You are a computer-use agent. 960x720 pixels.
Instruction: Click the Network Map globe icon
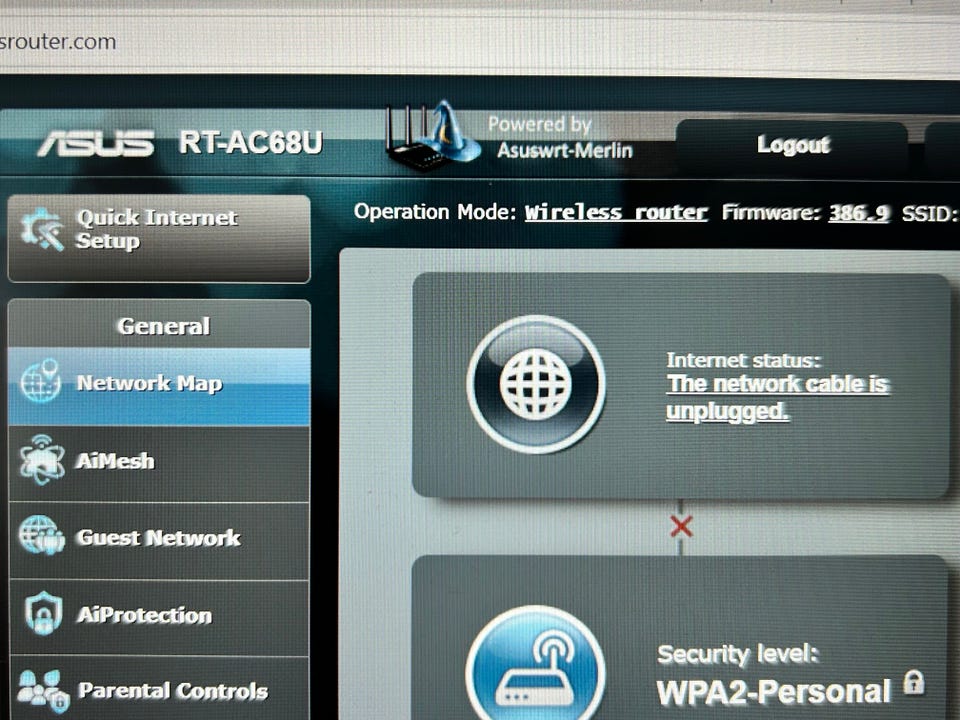(x=41, y=381)
